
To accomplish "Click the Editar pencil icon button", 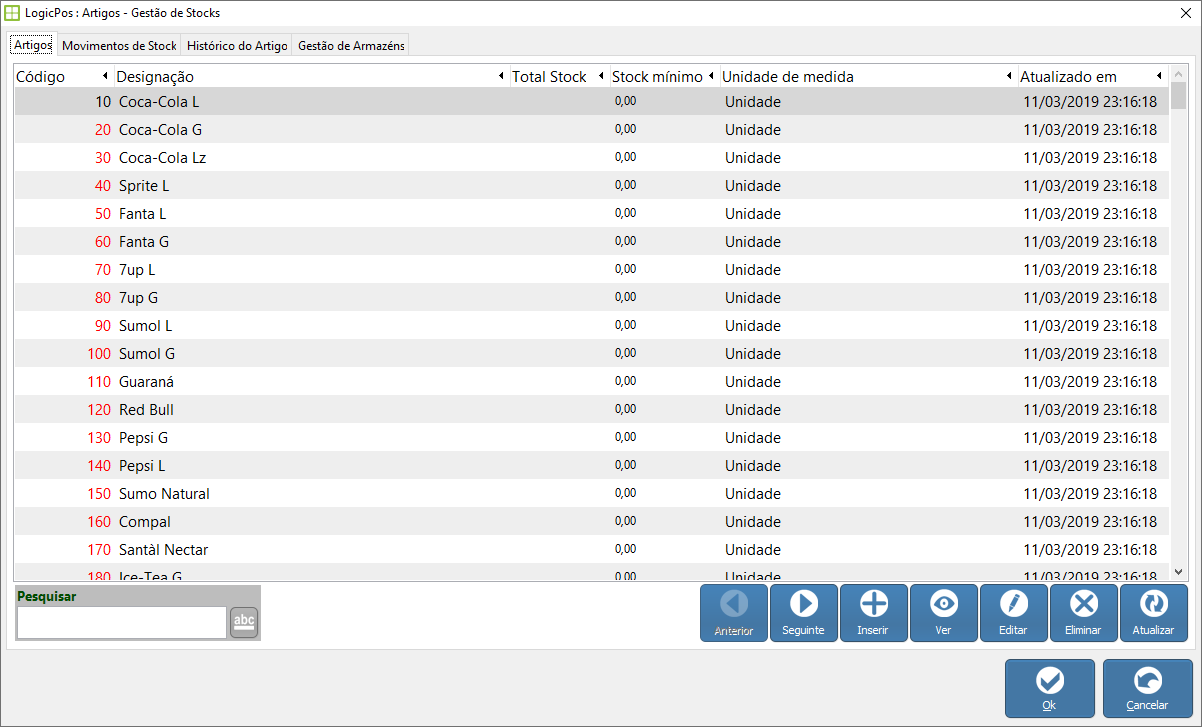I will coord(1014,604).
